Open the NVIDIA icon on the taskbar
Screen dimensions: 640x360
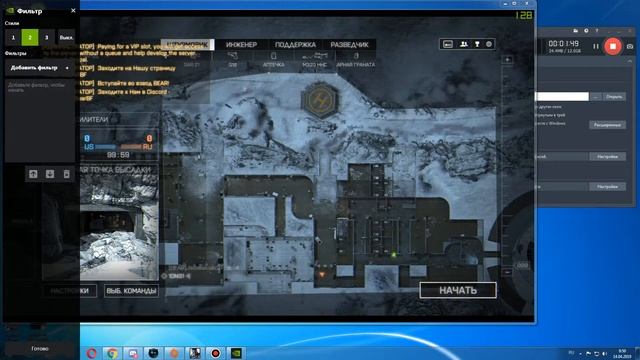236,353
